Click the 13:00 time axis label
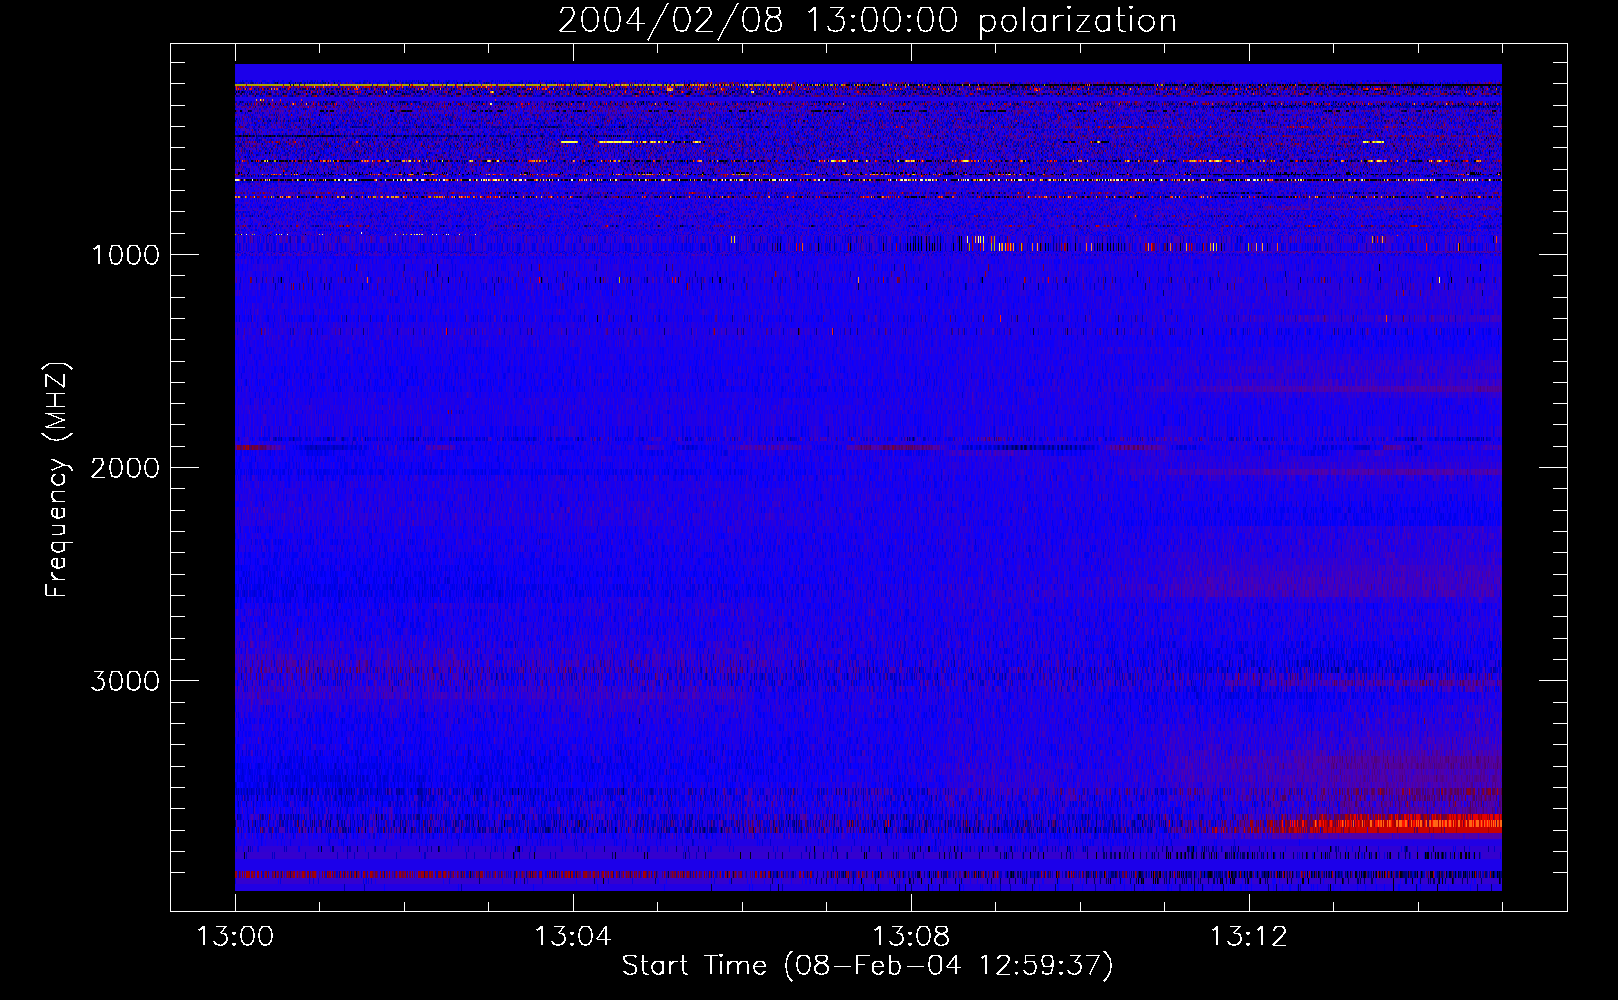Screen dimensions: 1618x1000 [235, 937]
